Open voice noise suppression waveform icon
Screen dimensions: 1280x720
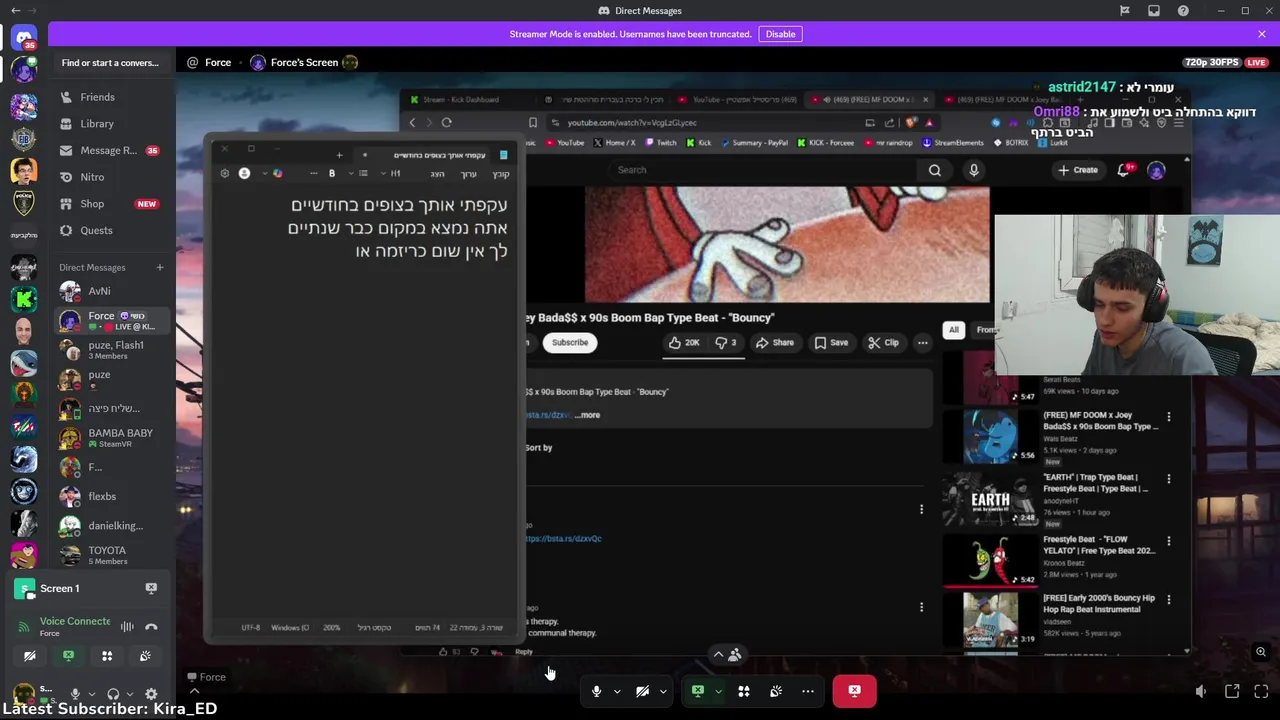pyautogui.click(x=127, y=627)
